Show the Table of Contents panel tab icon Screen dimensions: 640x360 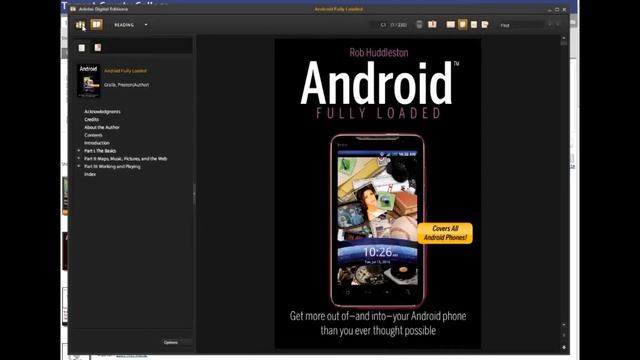click(x=82, y=48)
